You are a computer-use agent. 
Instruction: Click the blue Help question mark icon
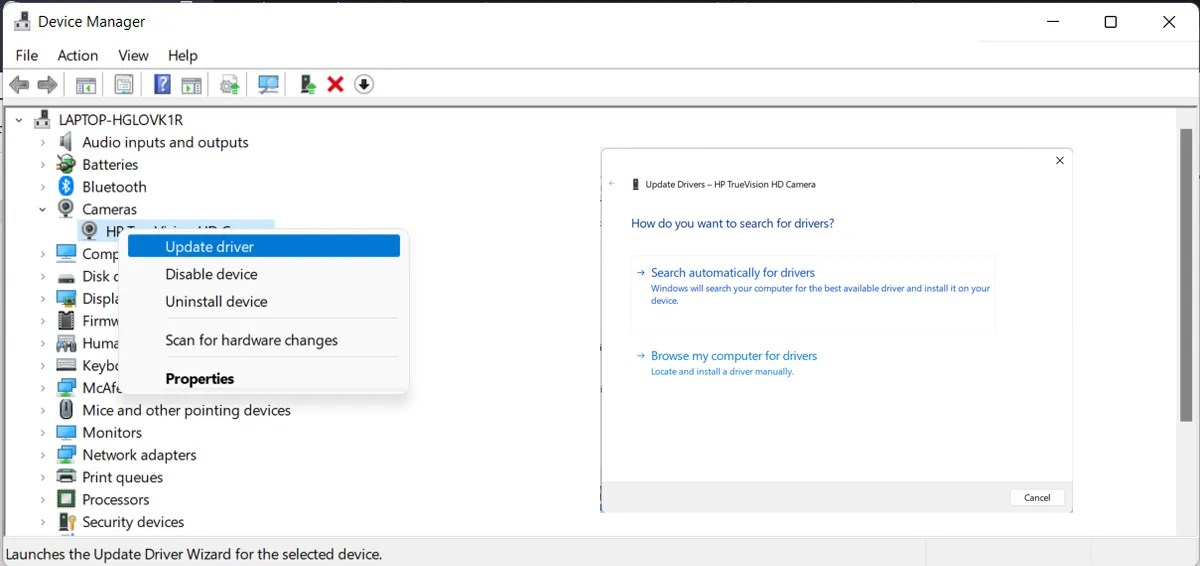162,85
